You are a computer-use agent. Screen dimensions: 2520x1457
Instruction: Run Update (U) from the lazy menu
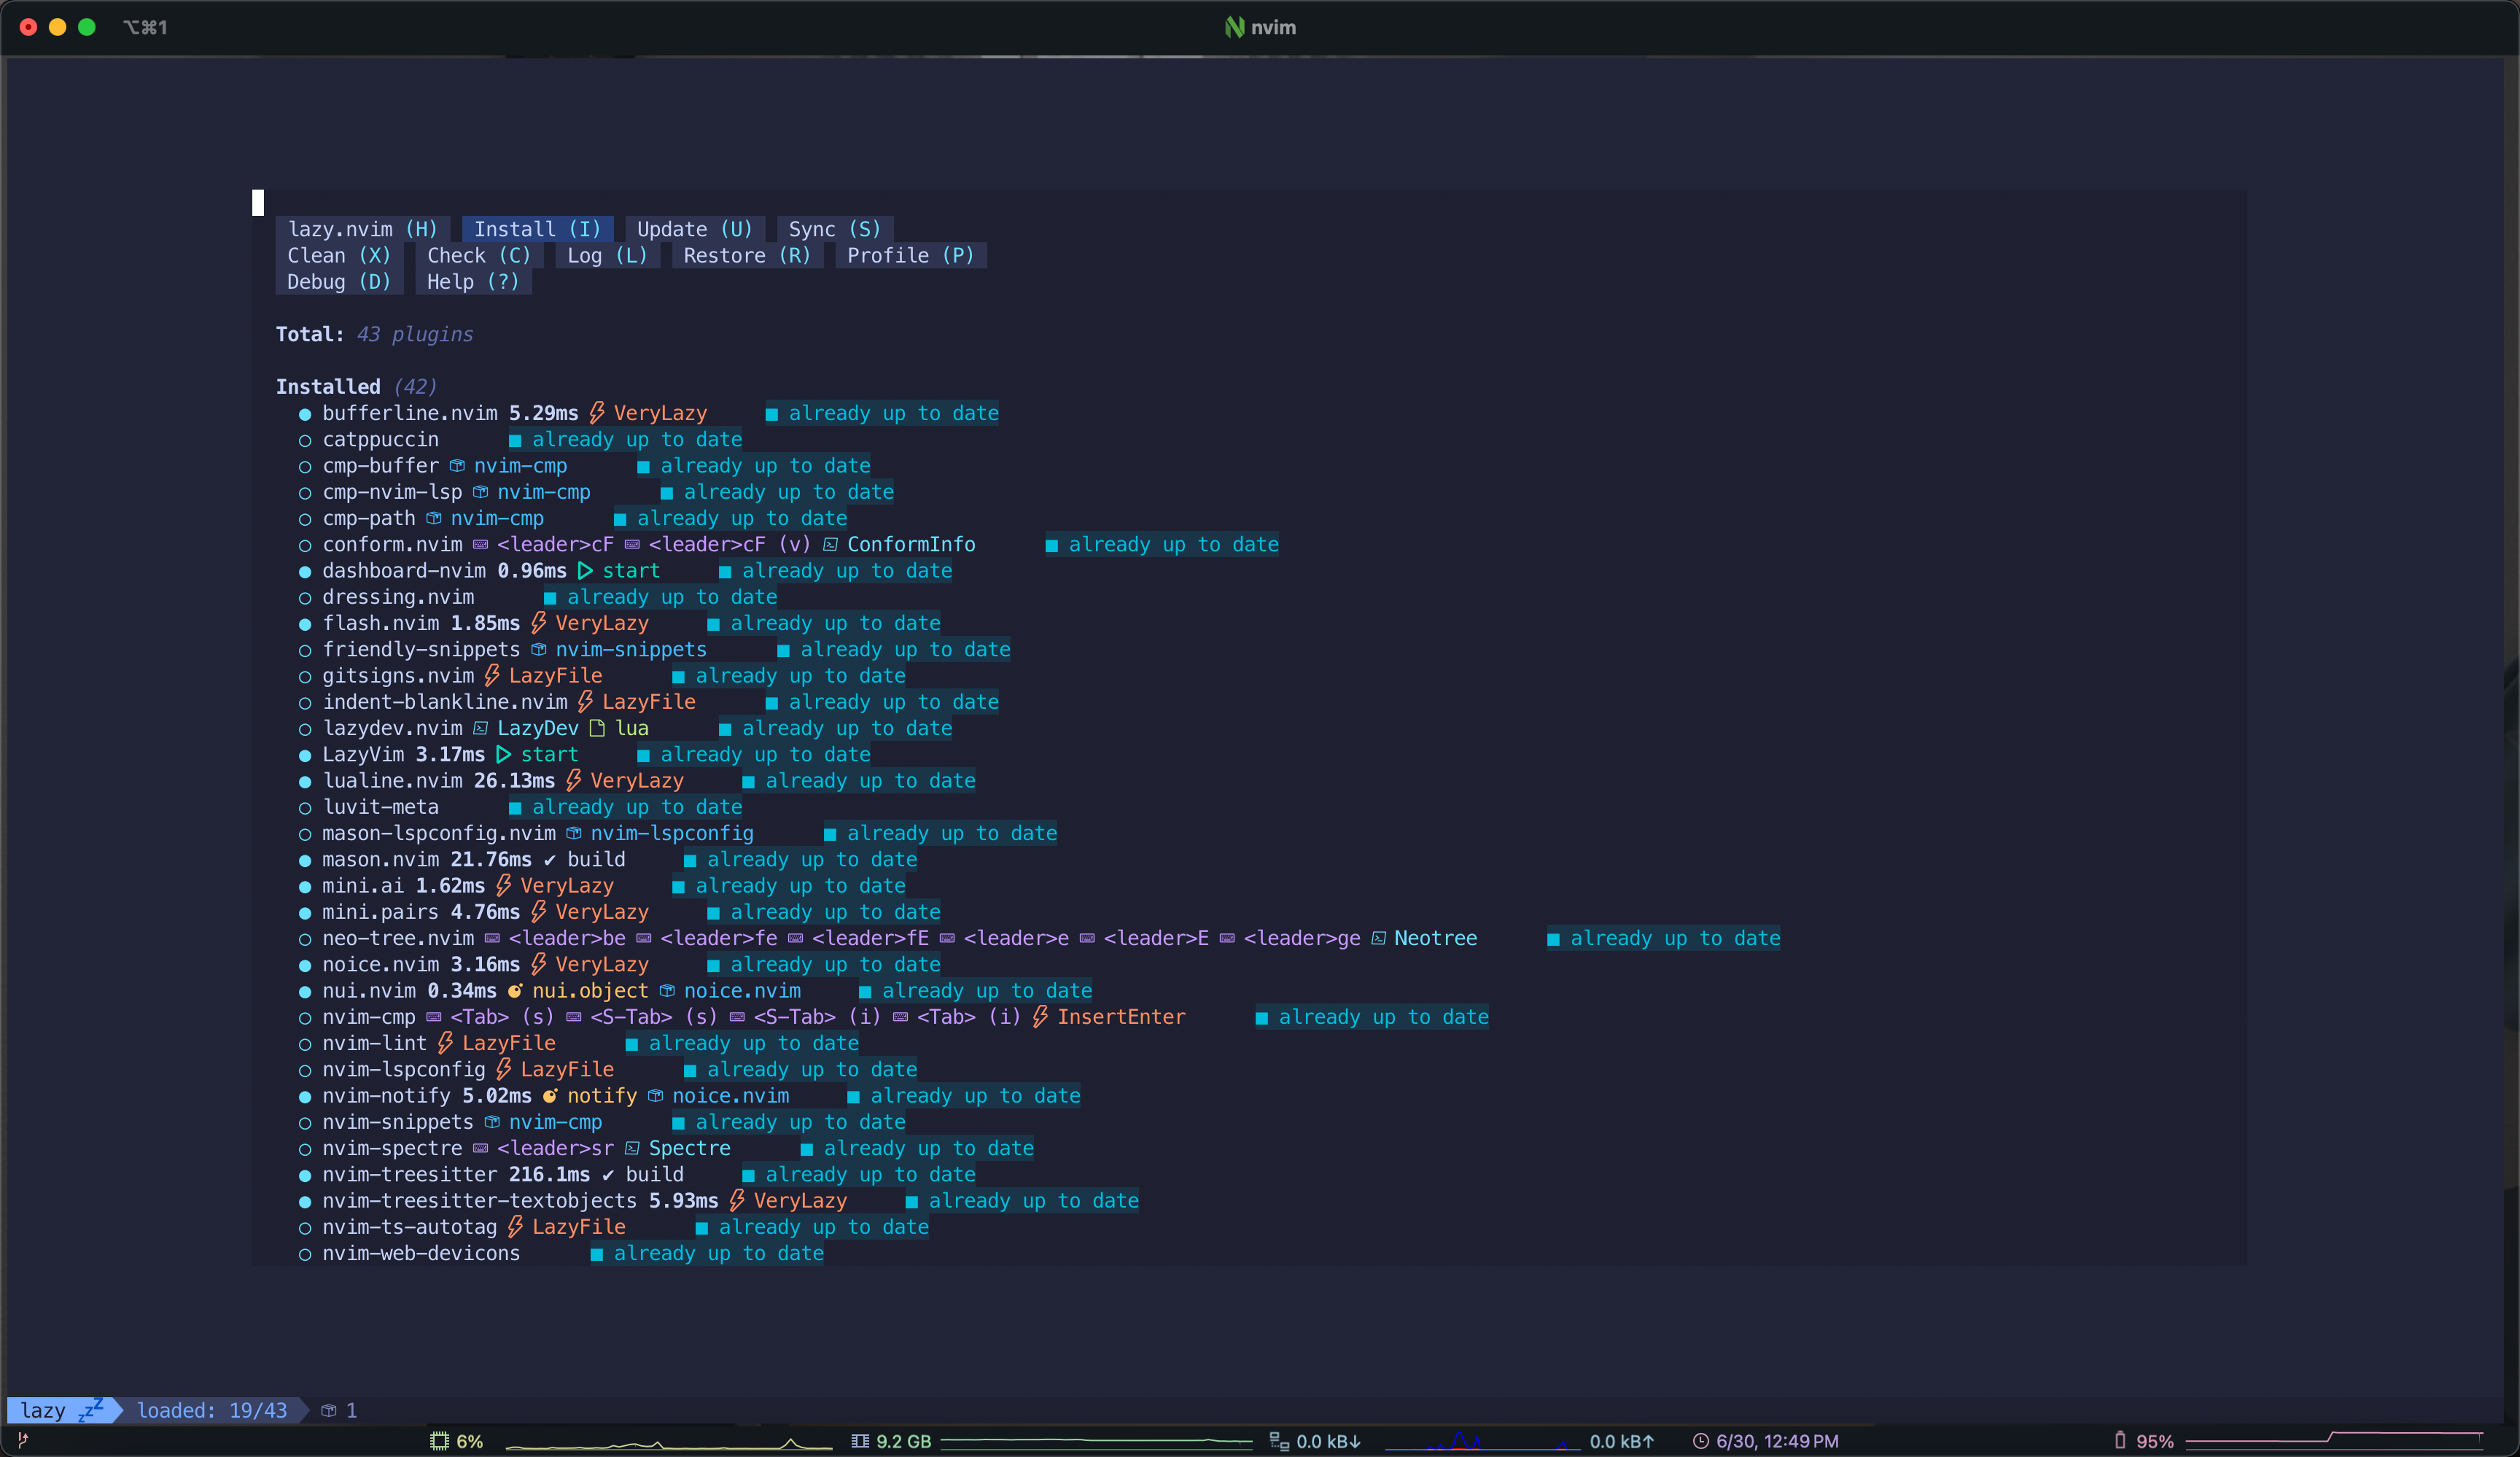tap(695, 229)
